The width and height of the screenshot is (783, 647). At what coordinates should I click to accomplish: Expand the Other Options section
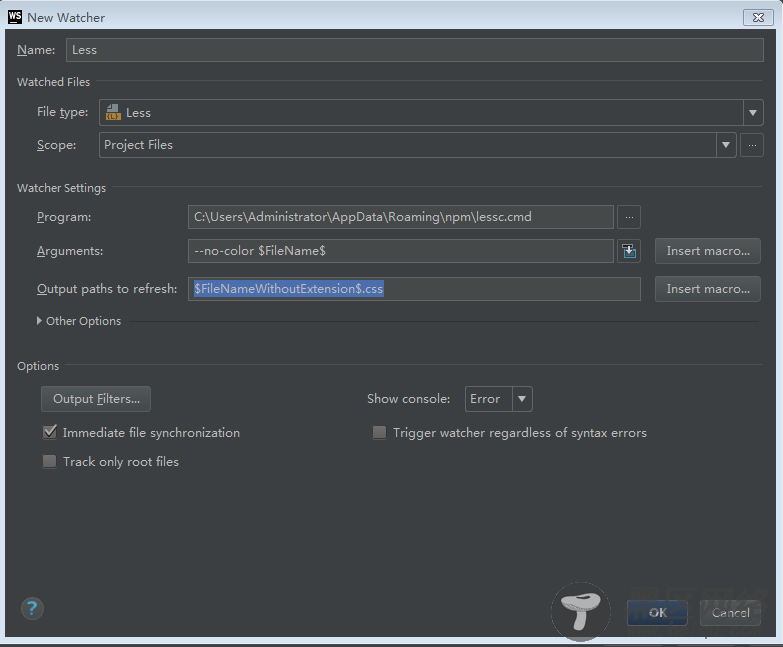[39, 321]
